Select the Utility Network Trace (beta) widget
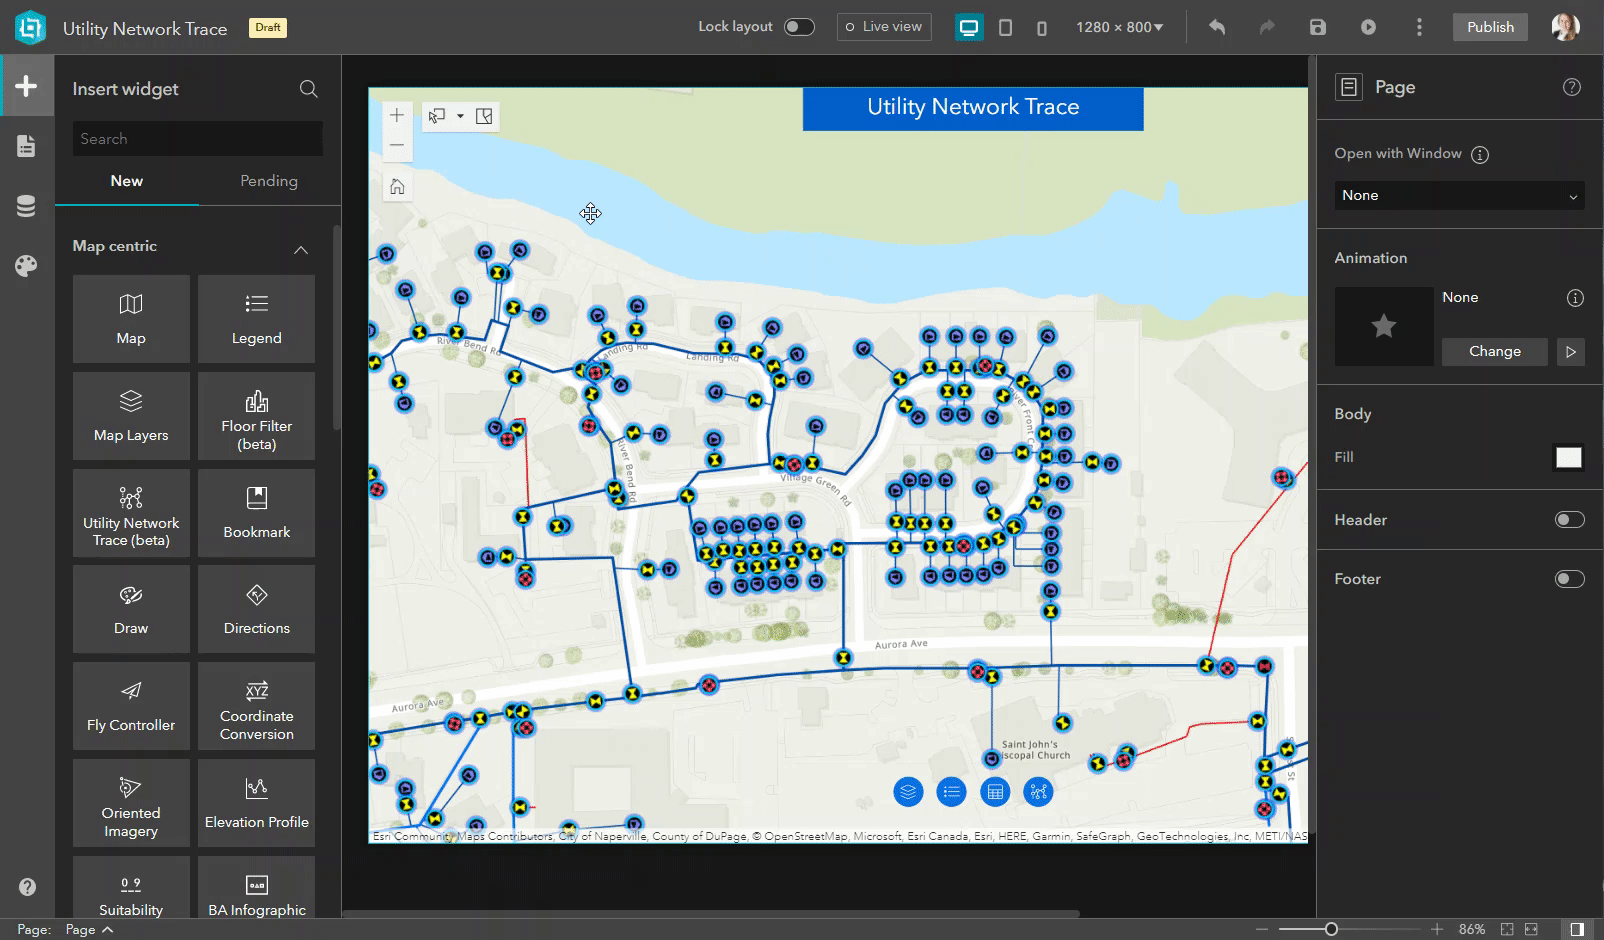 pos(130,513)
